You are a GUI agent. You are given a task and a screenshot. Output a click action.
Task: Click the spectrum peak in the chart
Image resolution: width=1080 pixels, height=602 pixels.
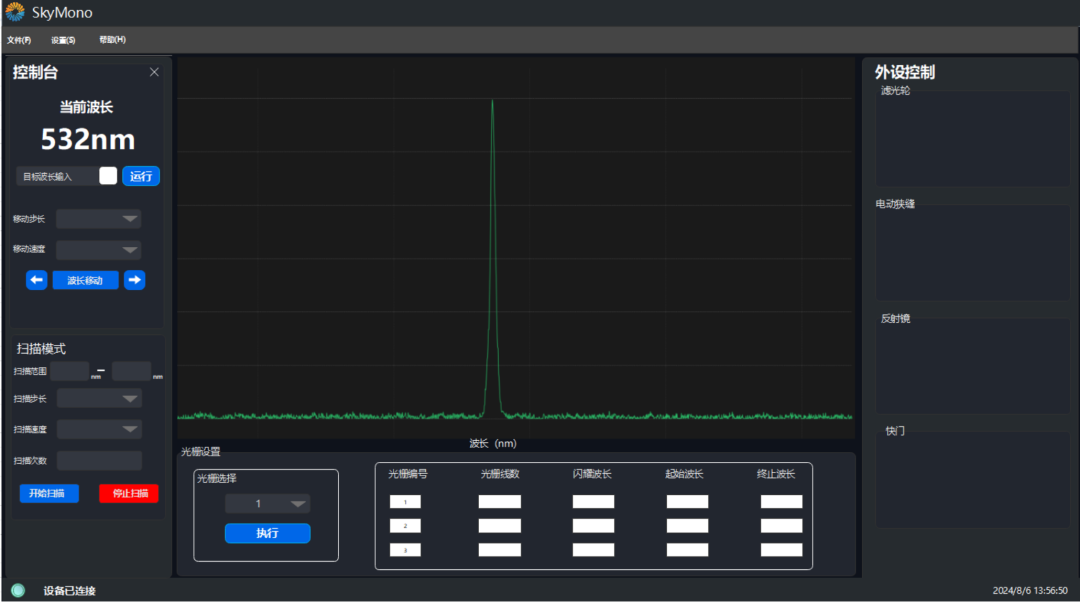pyautogui.click(x=492, y=103)
